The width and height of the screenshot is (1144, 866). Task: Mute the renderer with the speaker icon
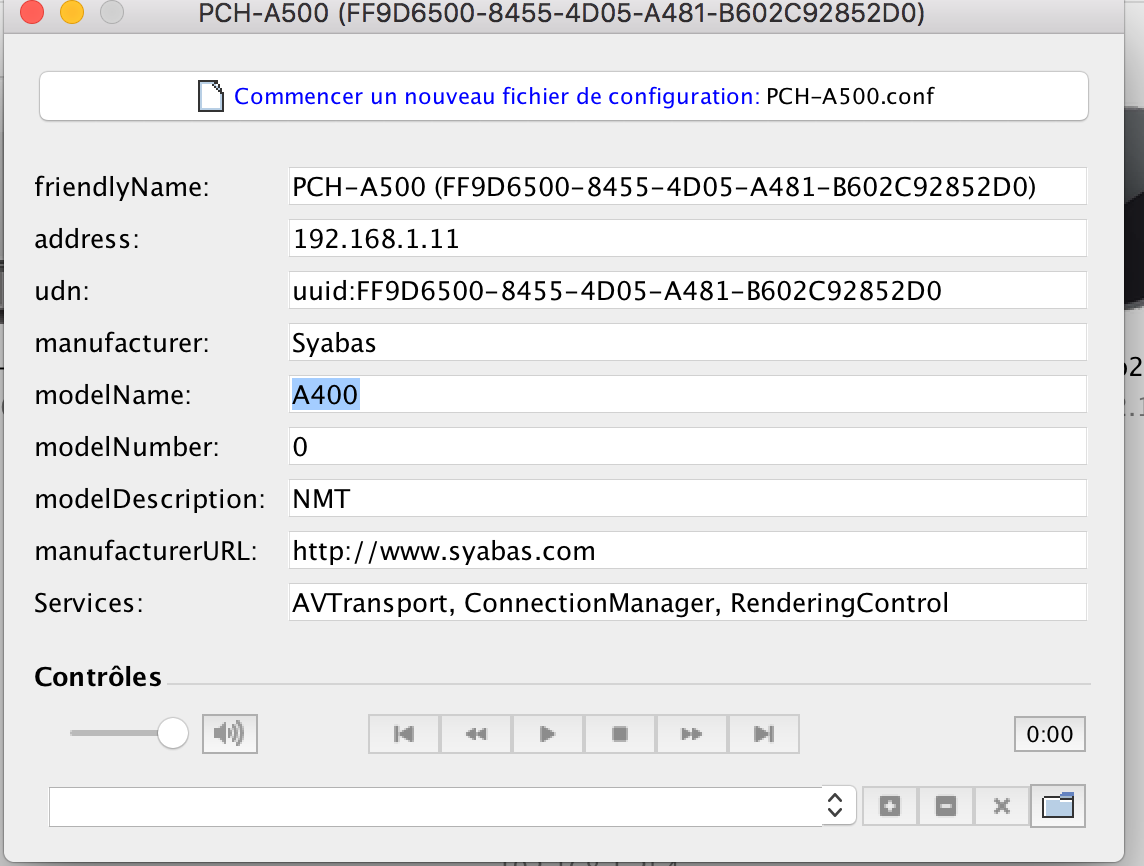pyautogui.click(x=230, y=733)
